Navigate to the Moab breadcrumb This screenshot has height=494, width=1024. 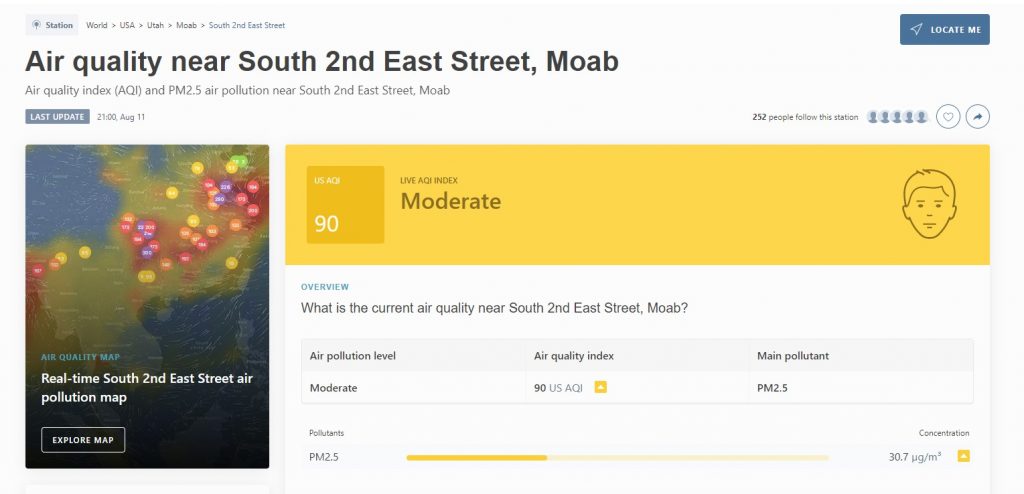point(186,25)
